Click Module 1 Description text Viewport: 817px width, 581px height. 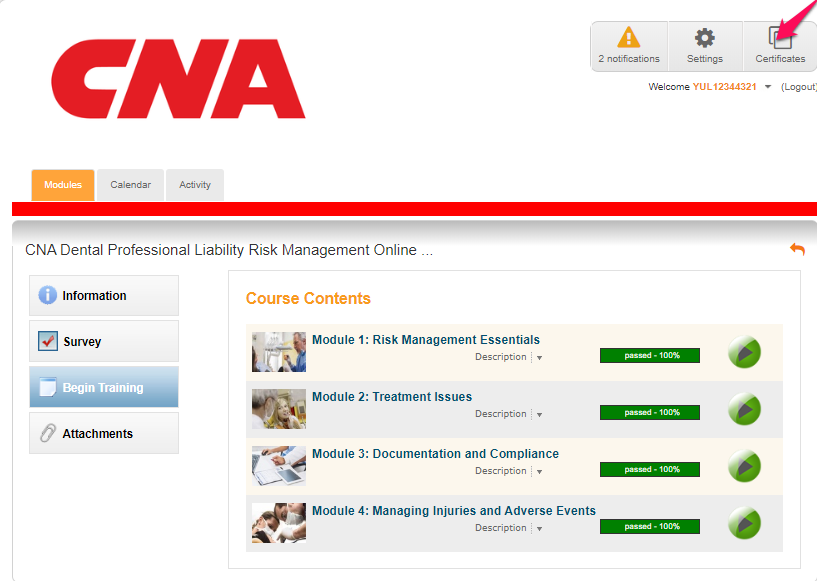tap(501, 357)
